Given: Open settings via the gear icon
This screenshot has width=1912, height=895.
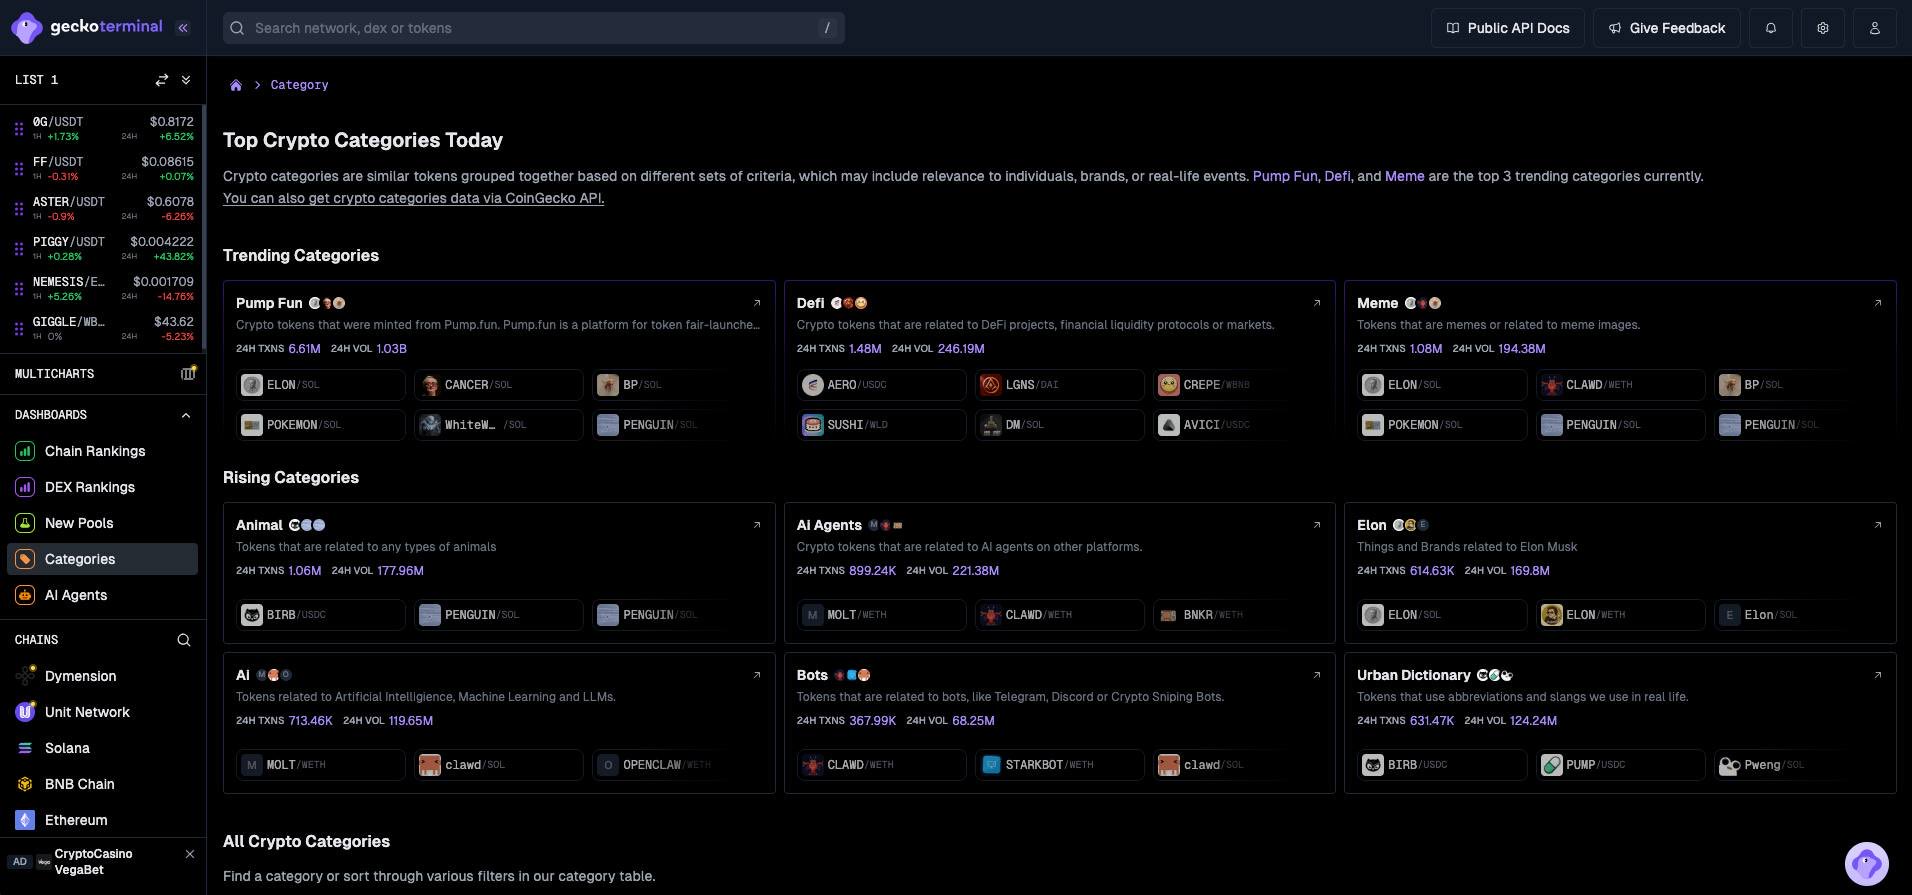Looking at the screenshot, I should click(1823, 28).
